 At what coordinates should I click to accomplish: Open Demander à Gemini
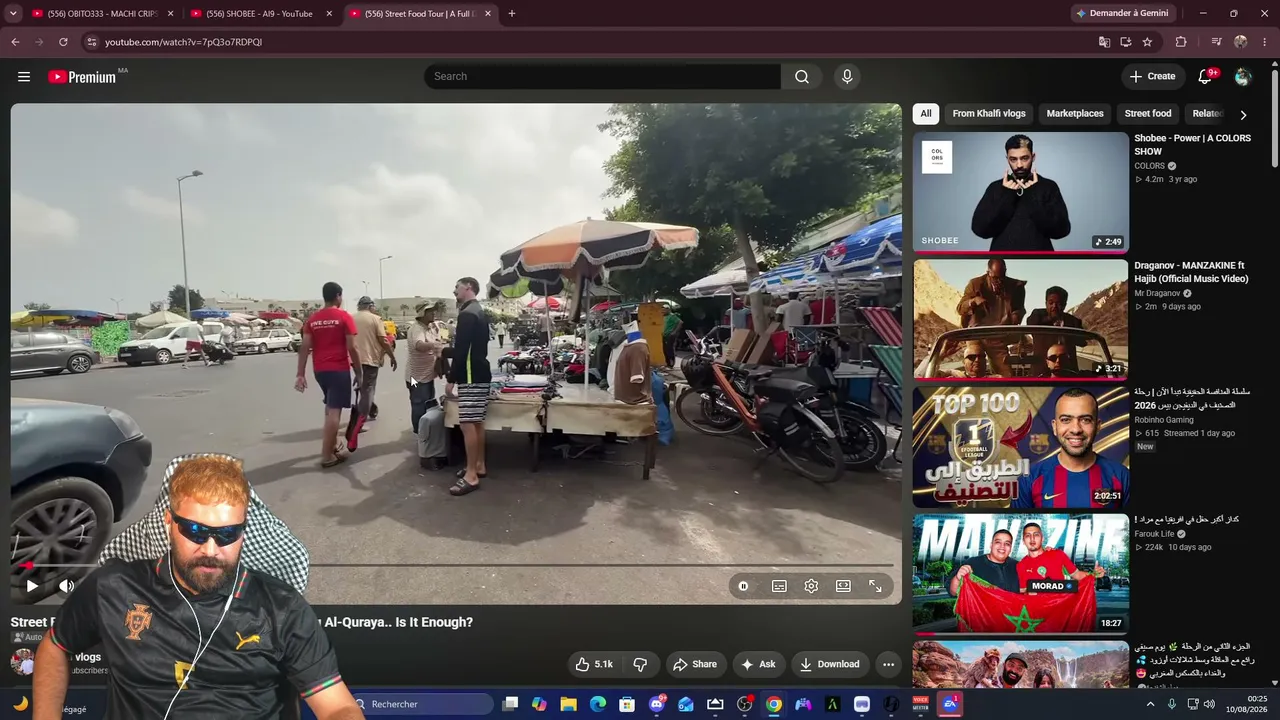click(x=1122, y=14)
